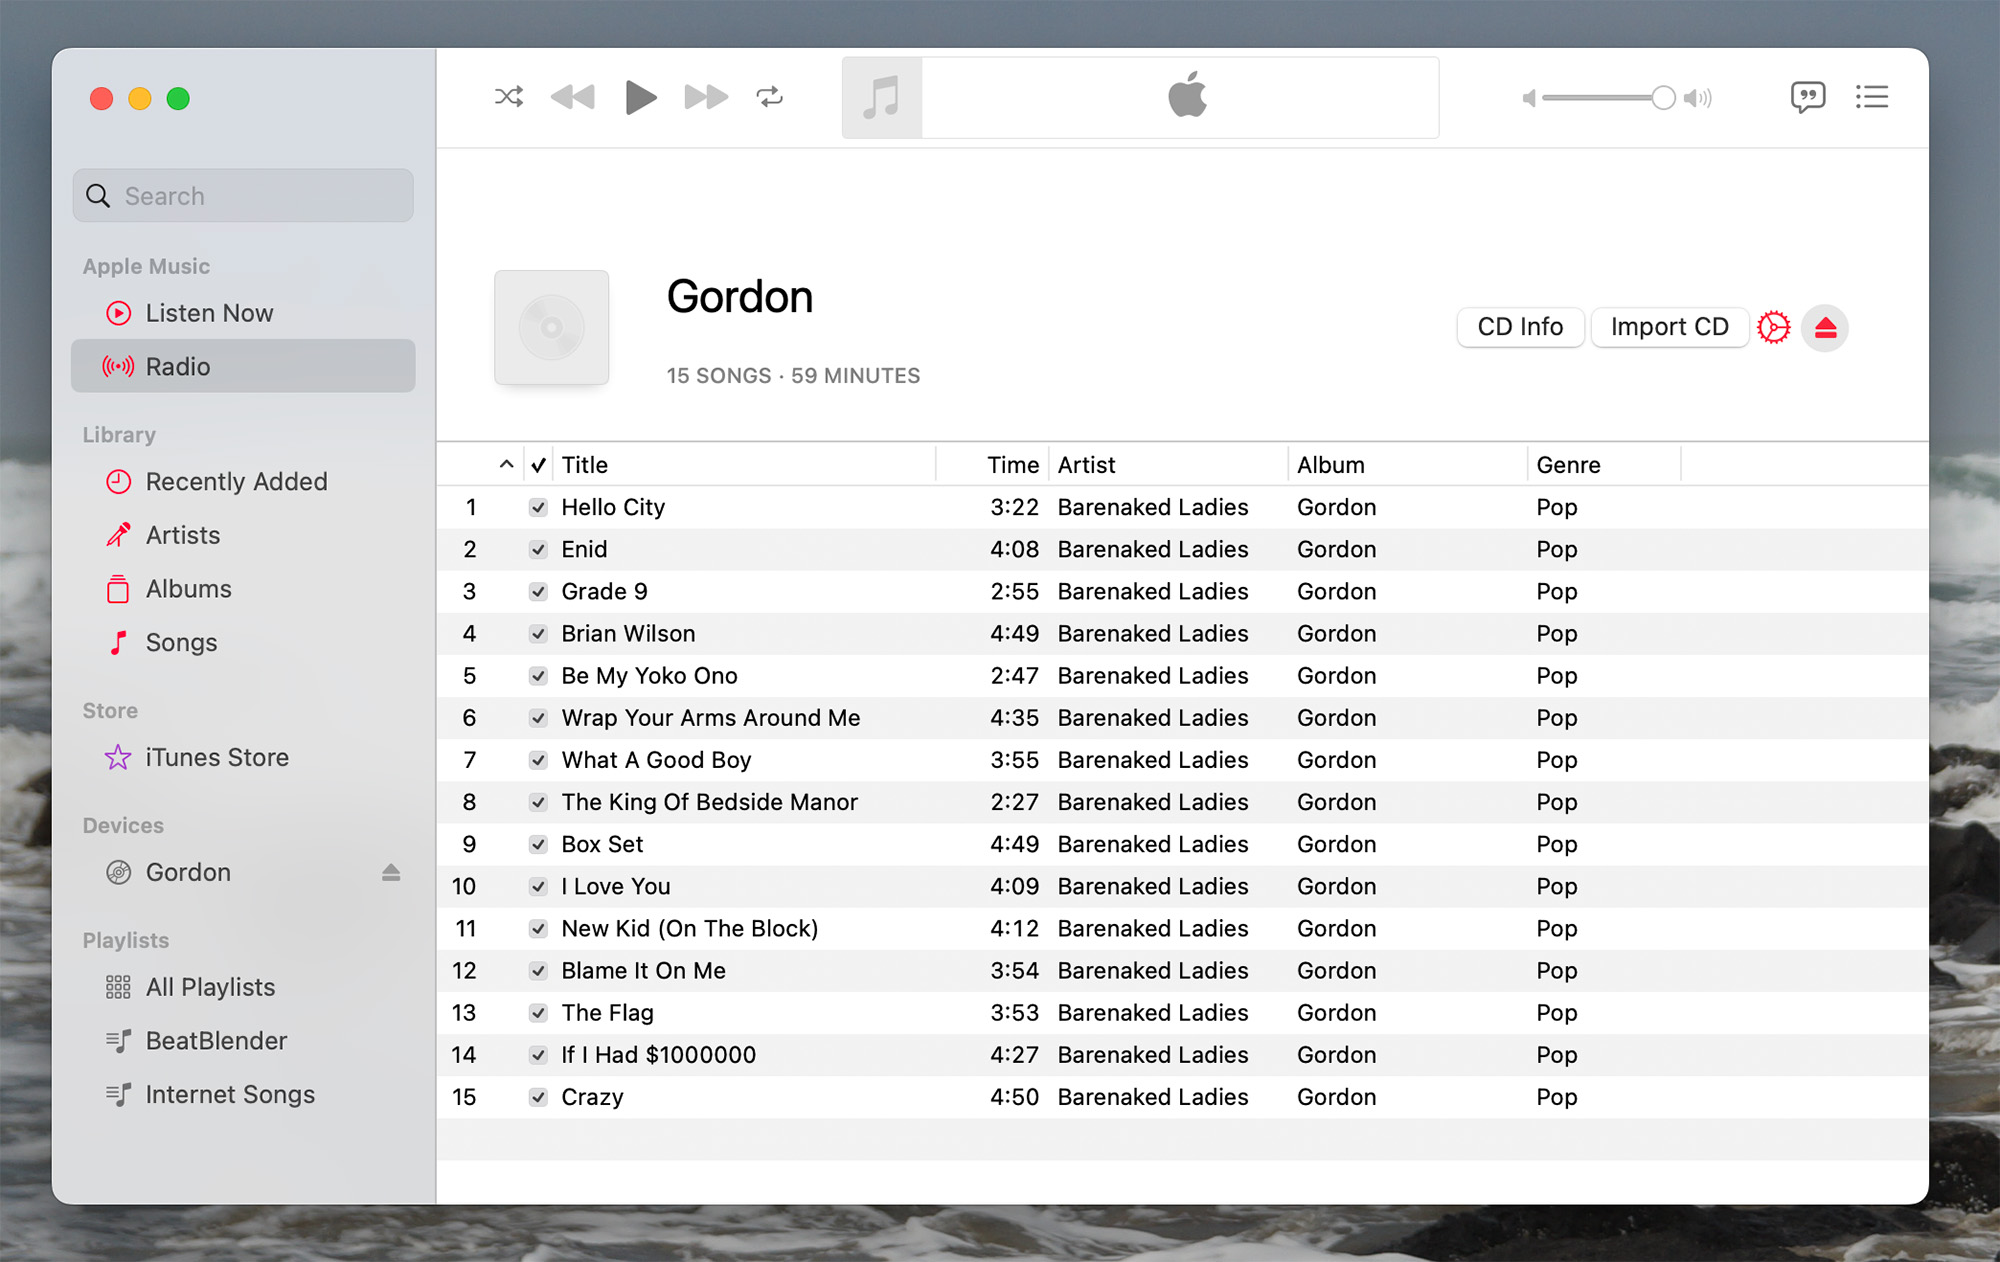Skip to next track

[x=706, y=97]
